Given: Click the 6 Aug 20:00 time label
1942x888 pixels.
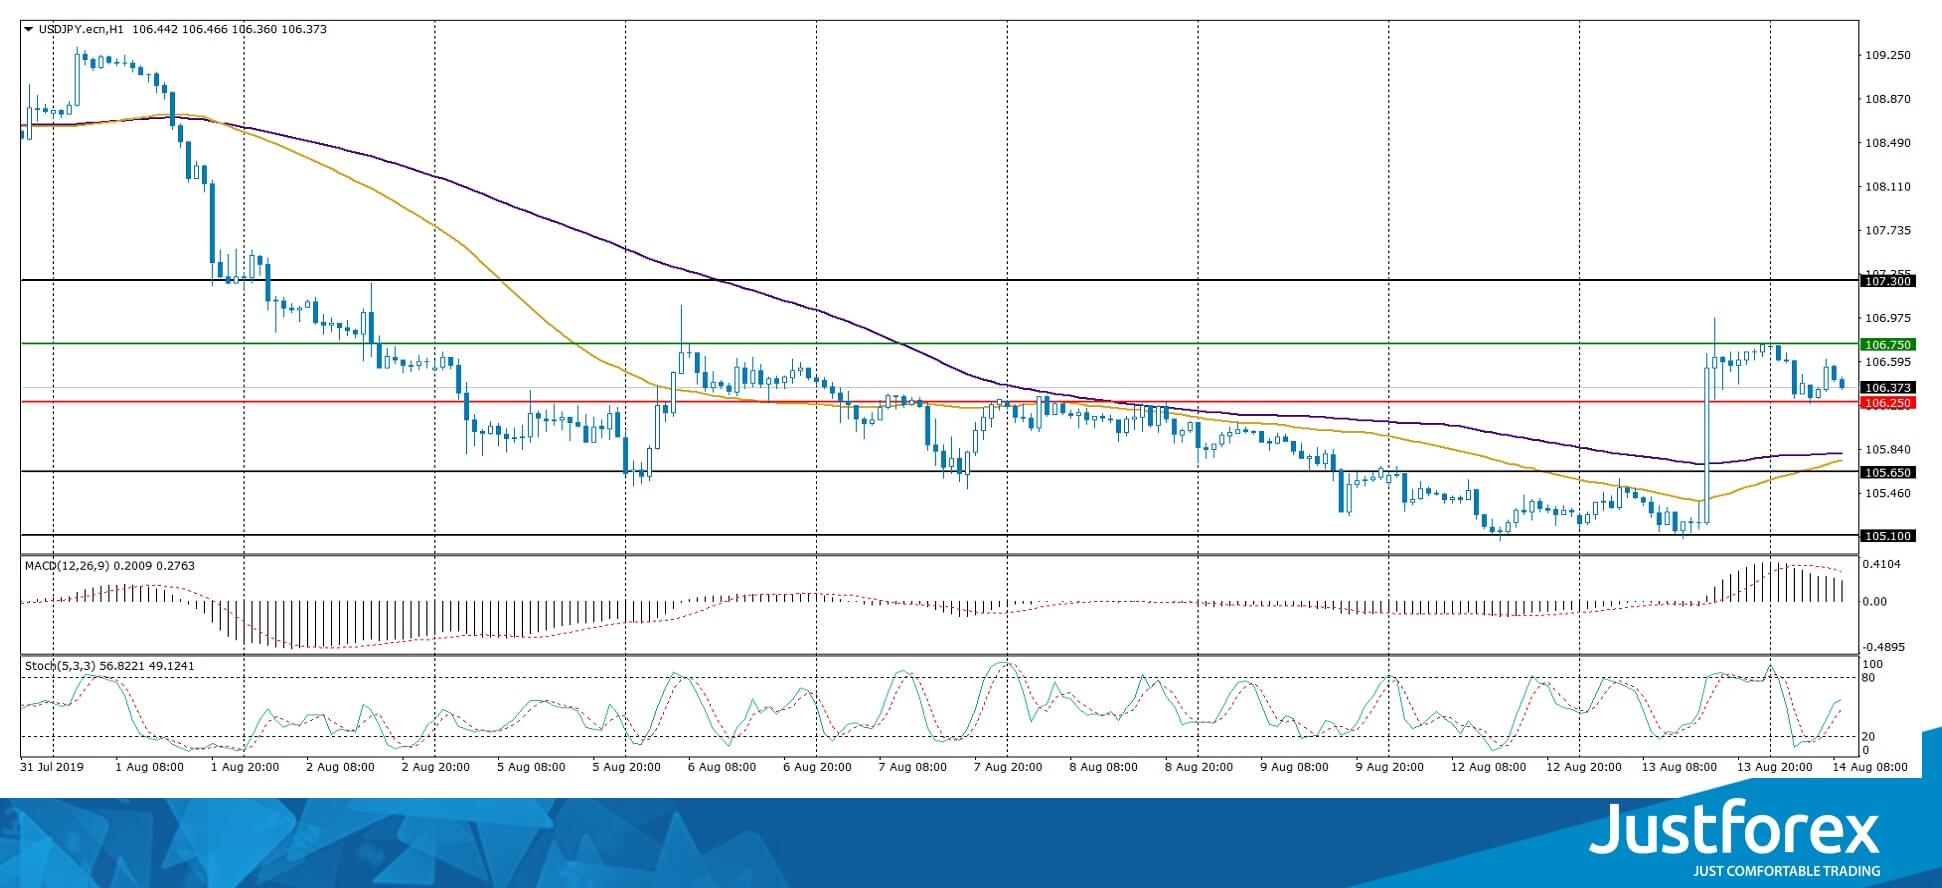Looking at the screenshot, I should coord(817,767).
